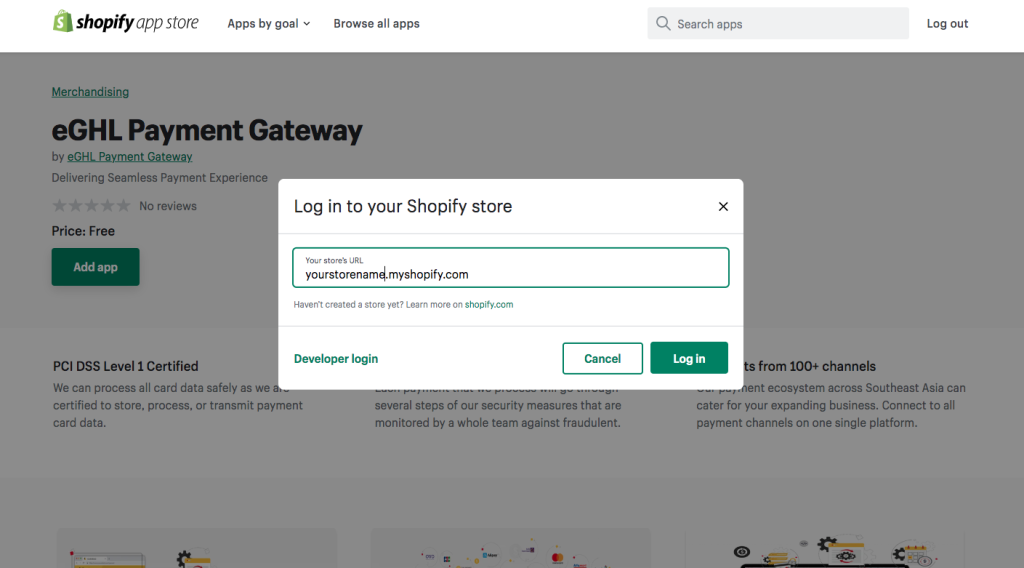Open Browse all apps menu item

click(x=376, y=24)
